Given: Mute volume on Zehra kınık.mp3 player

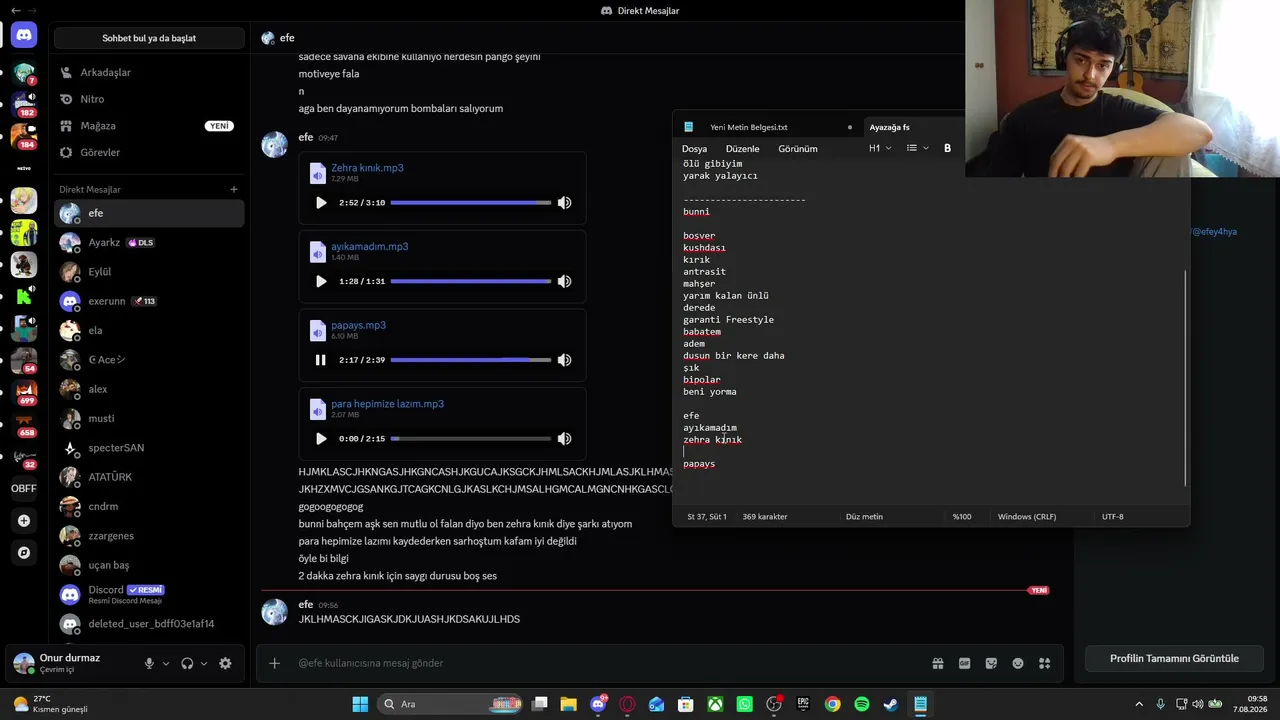Looking at the screenshot, I should click(x=564, y=203).
